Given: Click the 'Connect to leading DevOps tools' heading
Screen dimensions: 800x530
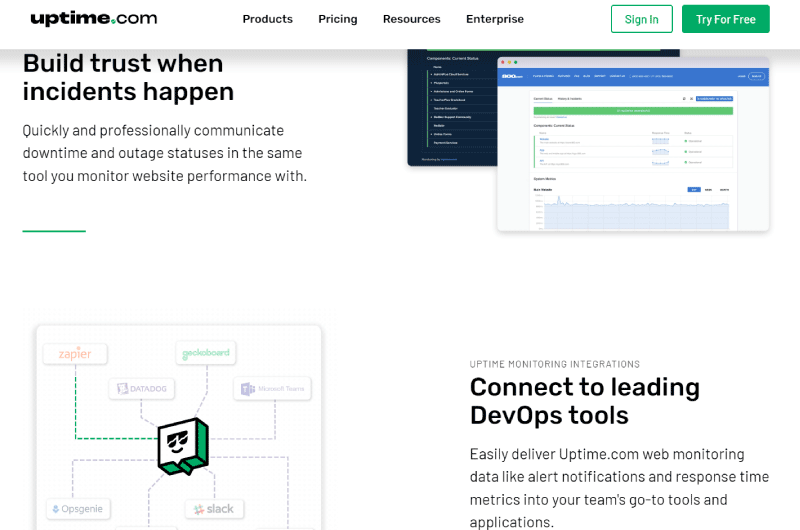Looking at the screenshot, I should click(x=585, y=401).
